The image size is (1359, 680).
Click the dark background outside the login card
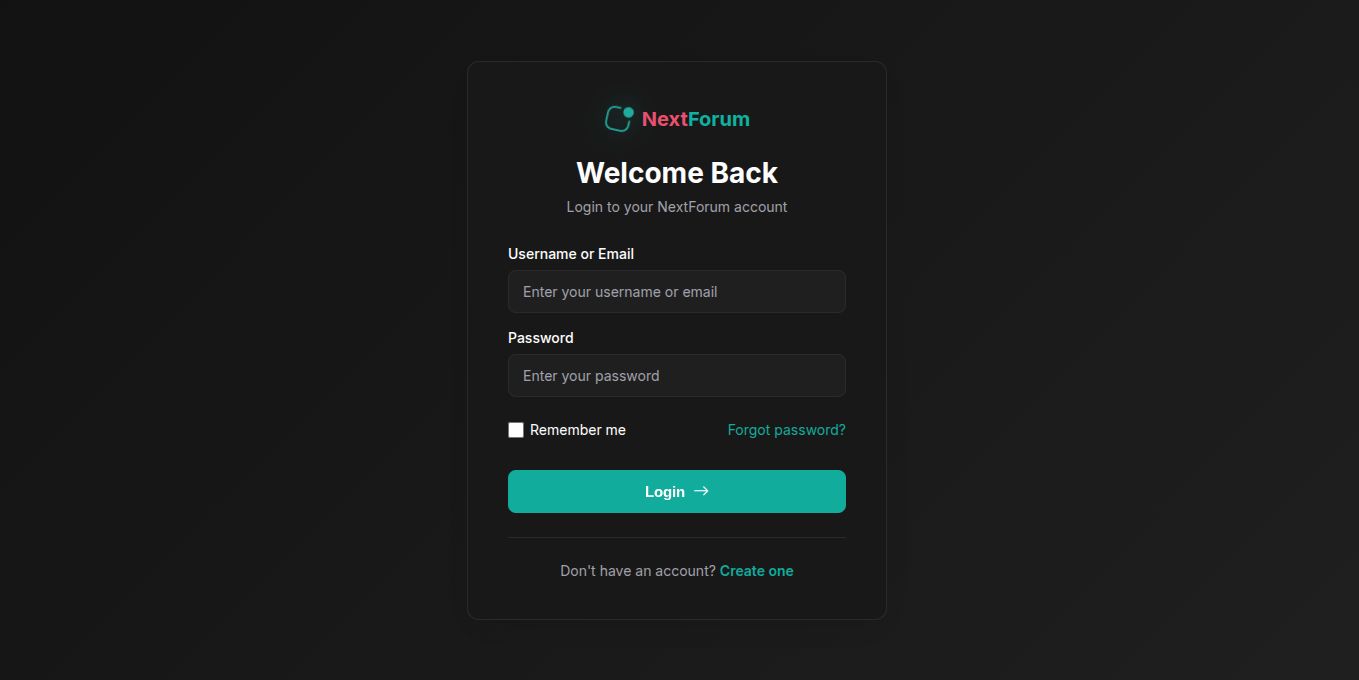200,340
